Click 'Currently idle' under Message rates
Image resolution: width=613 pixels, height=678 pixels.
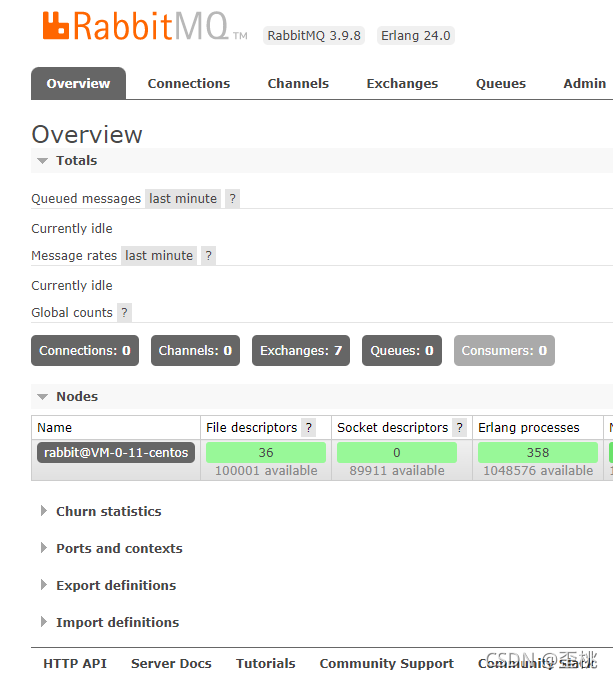(72, 285)
